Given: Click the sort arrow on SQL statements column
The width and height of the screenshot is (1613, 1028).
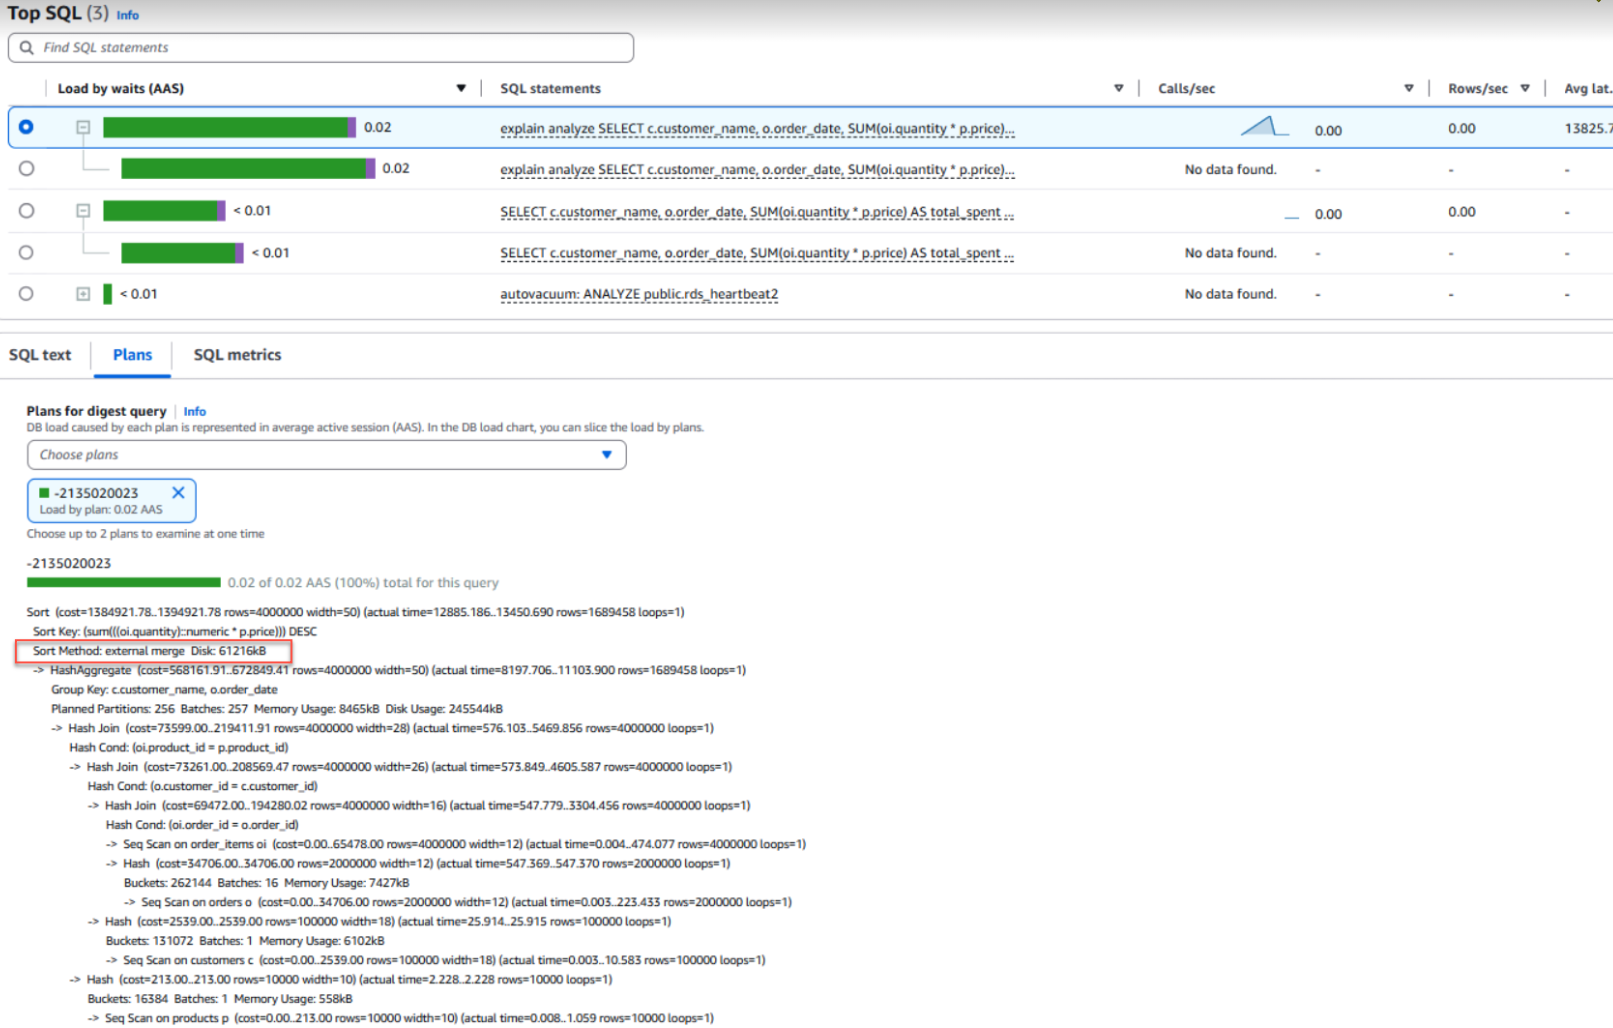Looking at the screenshot, I should 1118,88.
